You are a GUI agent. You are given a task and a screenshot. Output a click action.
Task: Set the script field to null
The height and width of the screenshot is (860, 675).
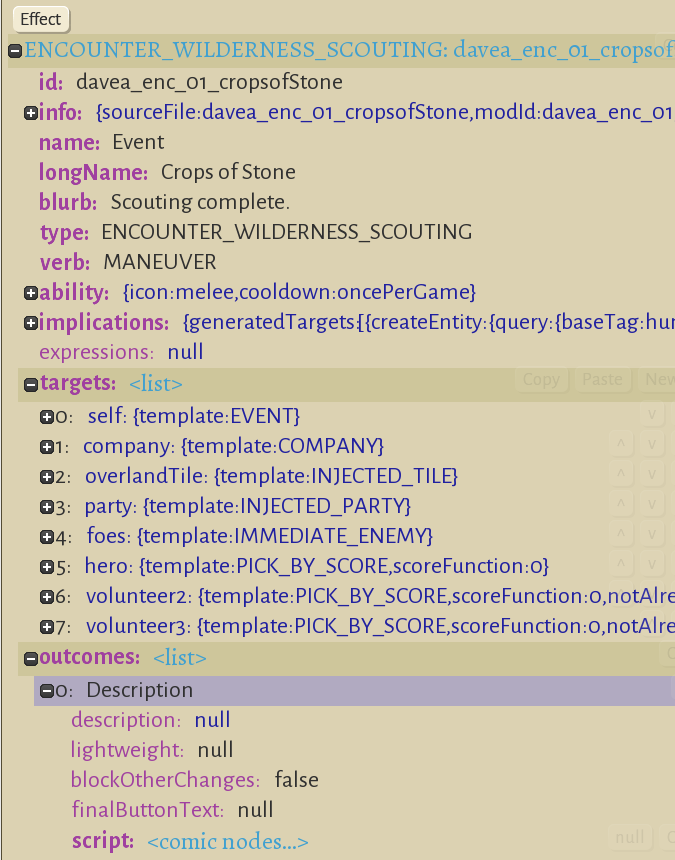click(x=629, y=838)
